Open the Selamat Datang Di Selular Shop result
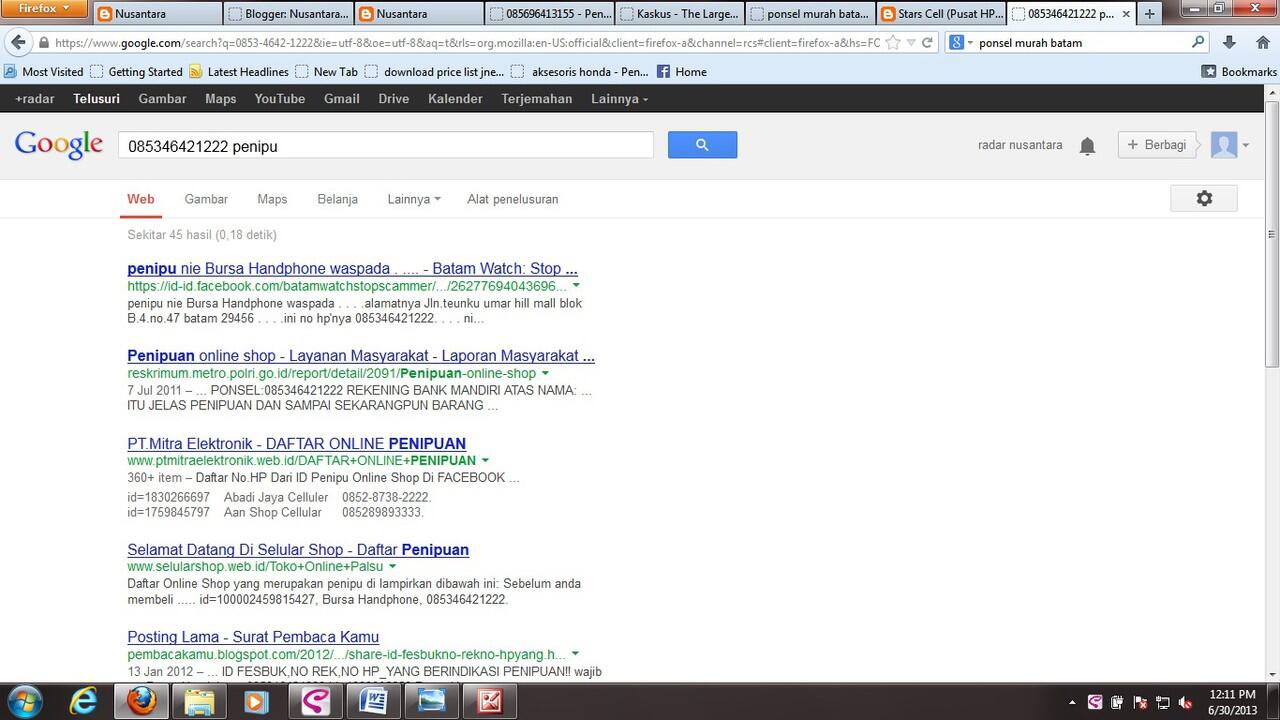 pyautogui.click(x=298, y=550)
